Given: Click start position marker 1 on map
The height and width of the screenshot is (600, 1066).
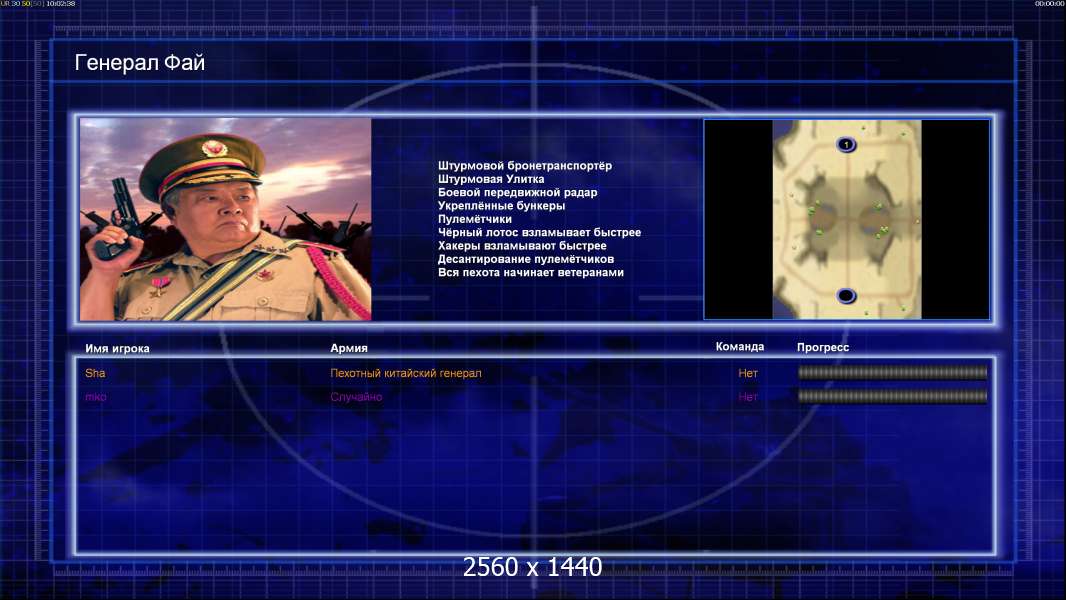Looking at the screenshot, I should coord(846,145).
